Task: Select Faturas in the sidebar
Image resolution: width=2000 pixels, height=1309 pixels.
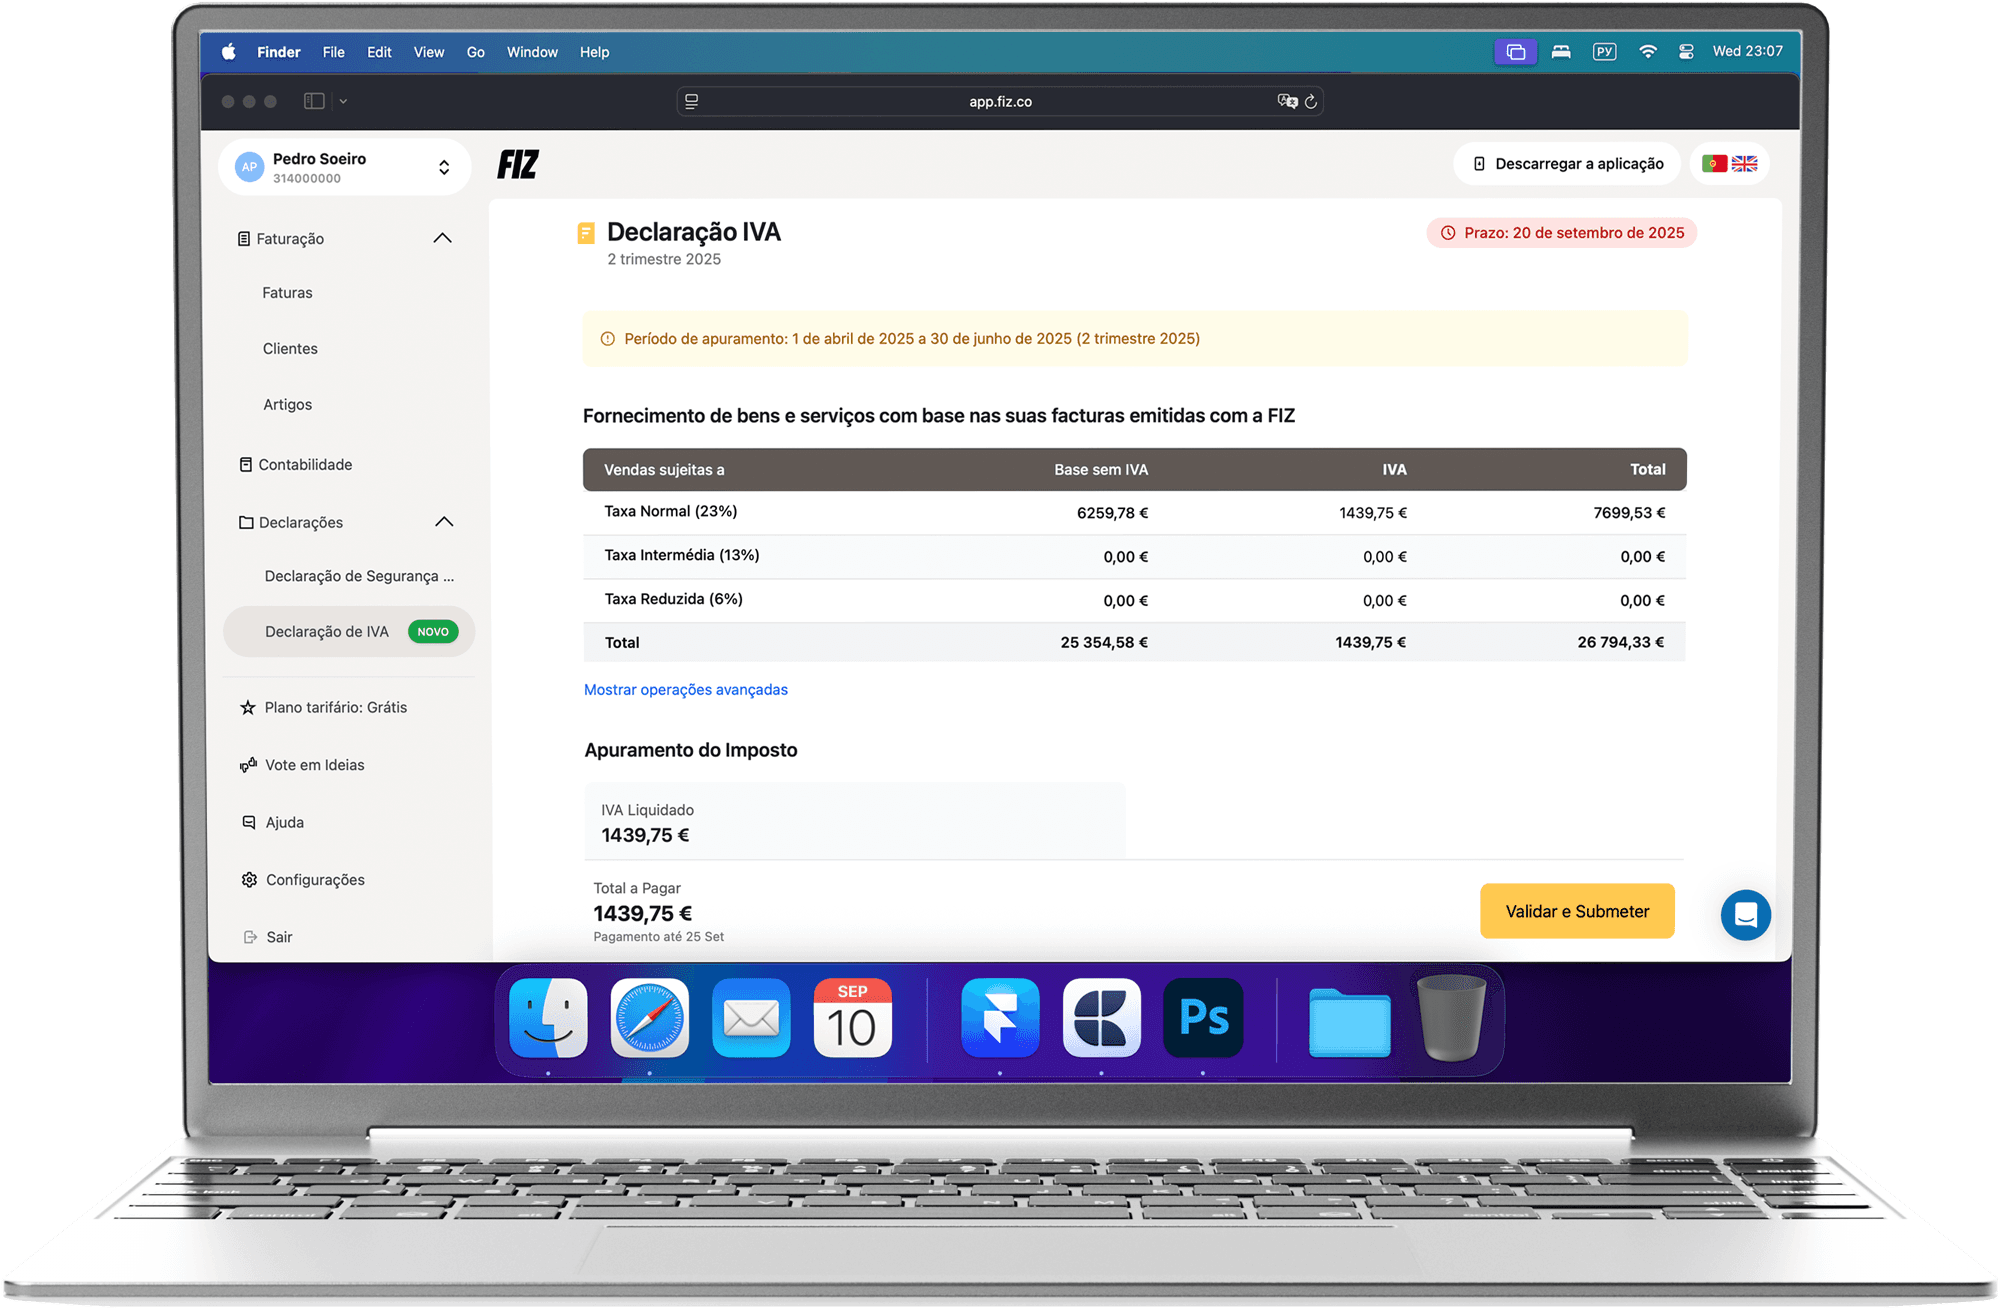Action: (x=287, y=293)
